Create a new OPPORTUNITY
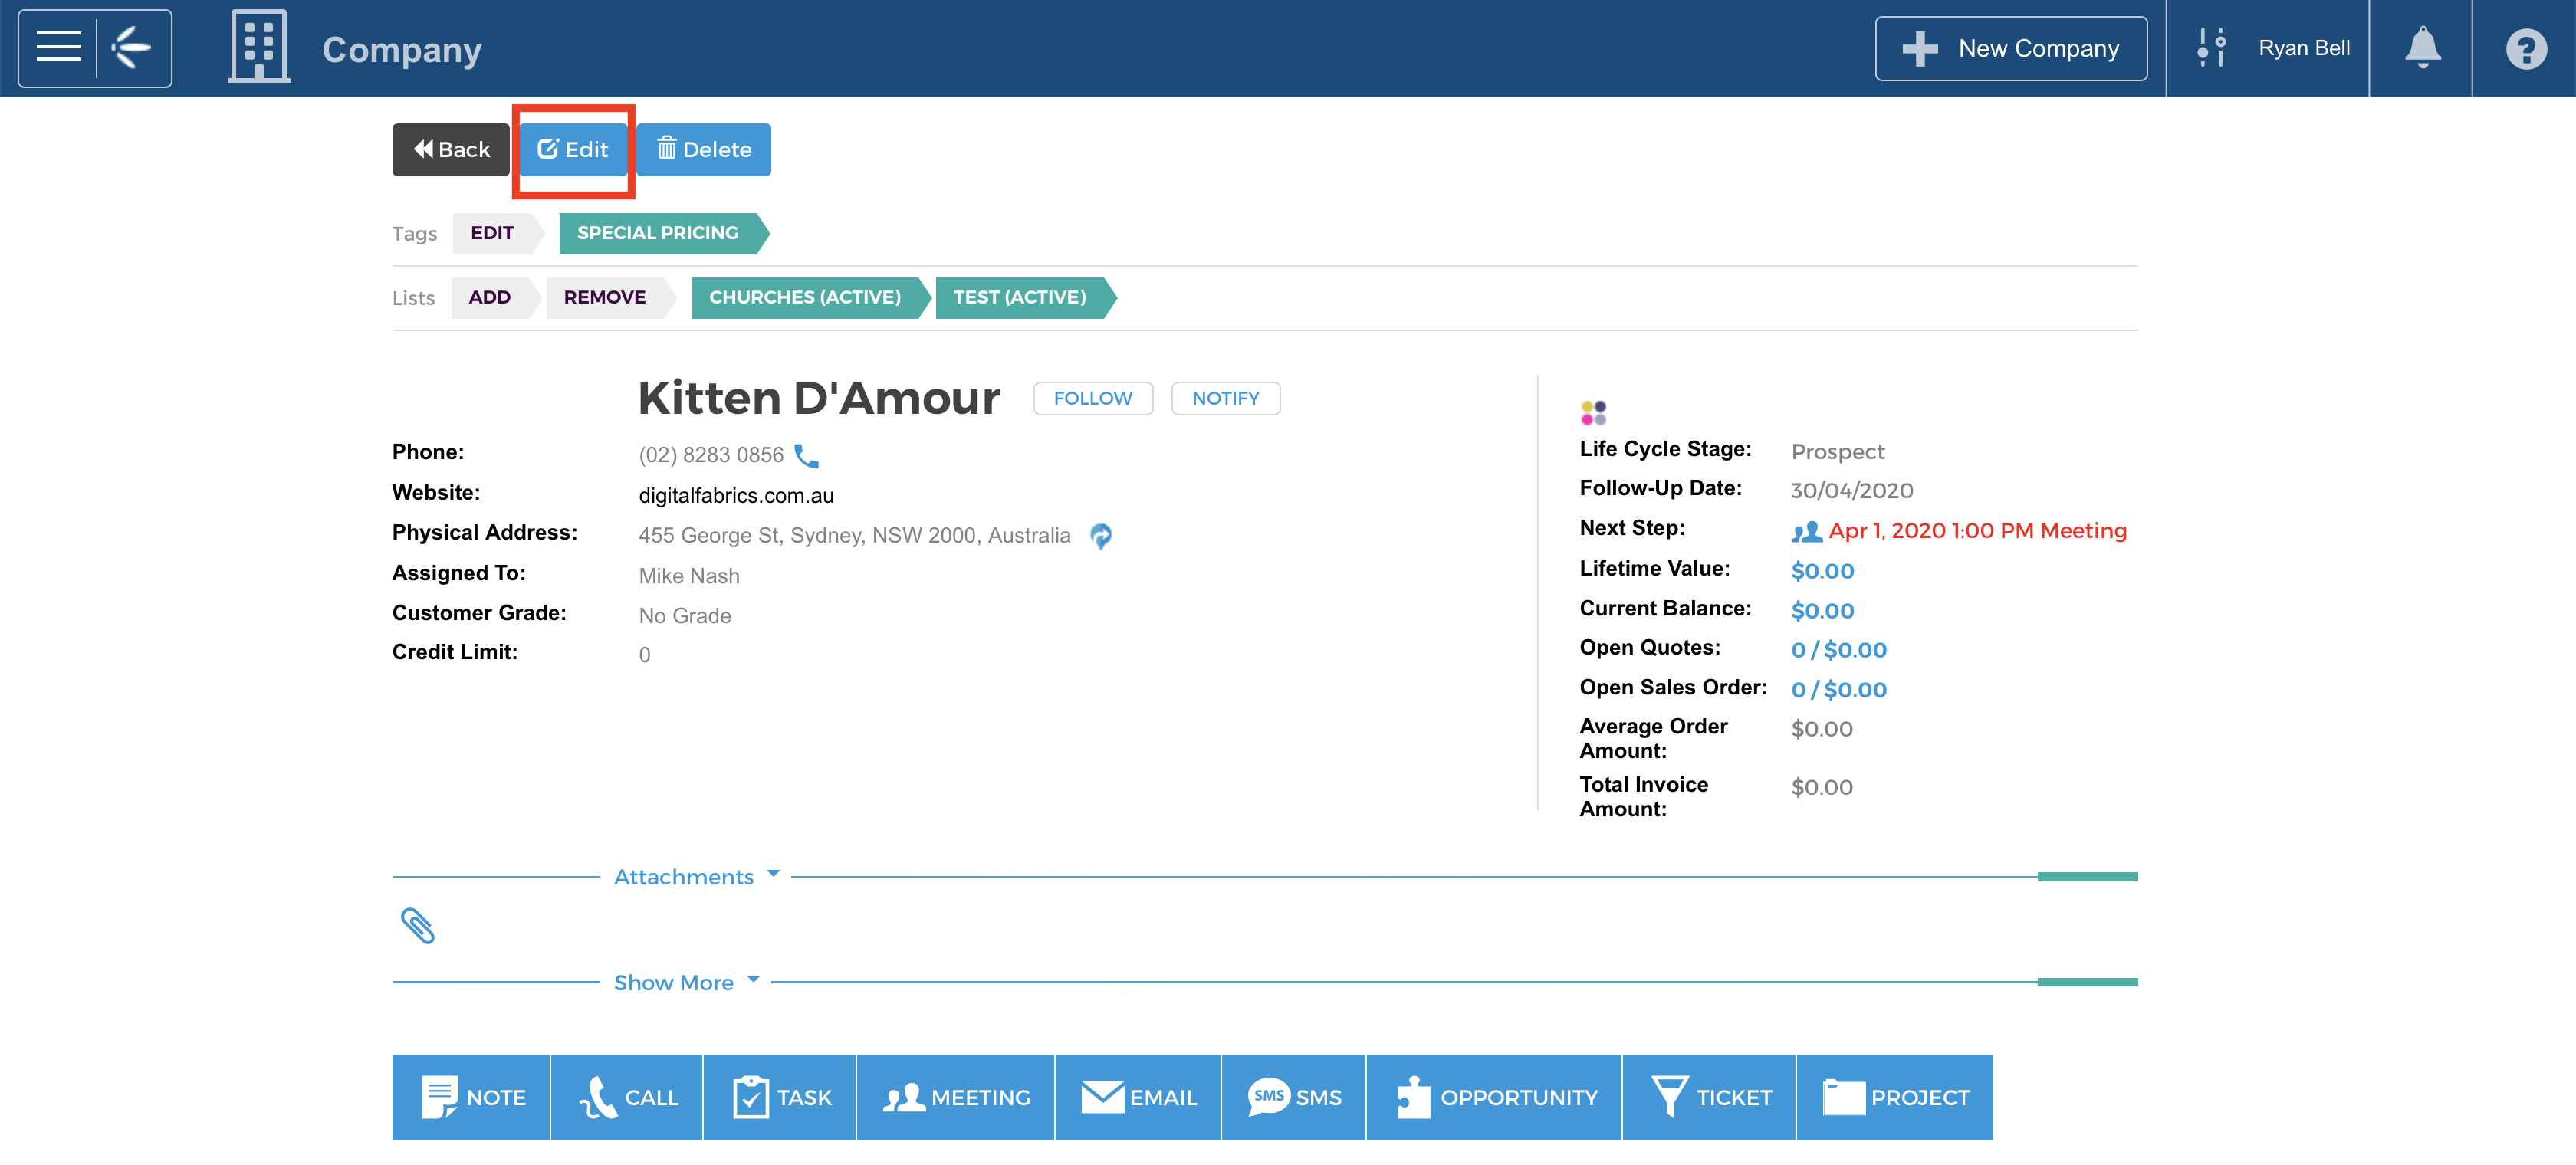Image resolution: width=2576 pixels, height=1165 pixels. pos(1494,1097)
